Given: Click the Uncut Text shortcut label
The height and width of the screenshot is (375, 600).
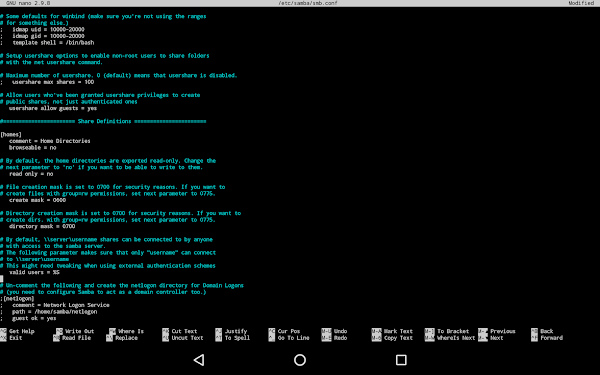Looking at the screenshot, I should (x=187, y=338).
